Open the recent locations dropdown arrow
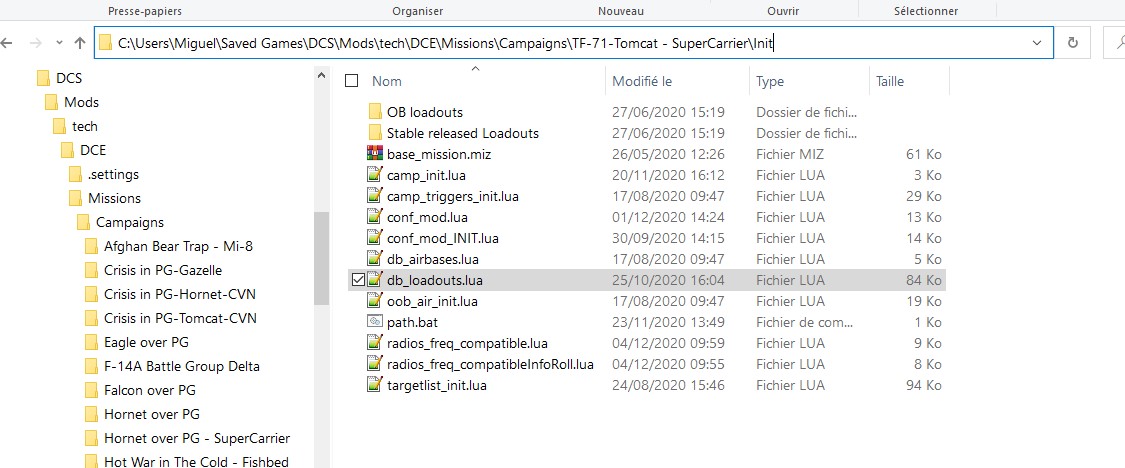This screenshot has height=468, width=1125. point(60,43)
